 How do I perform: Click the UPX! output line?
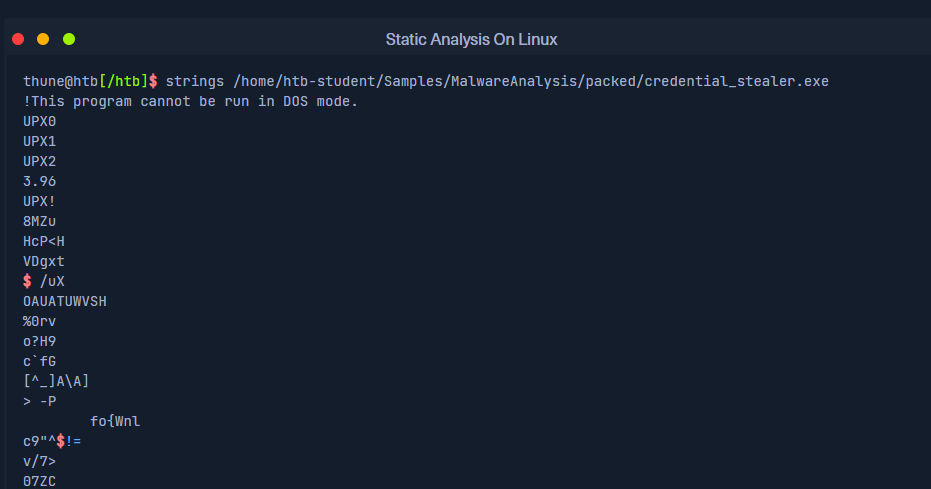point(40,201)
